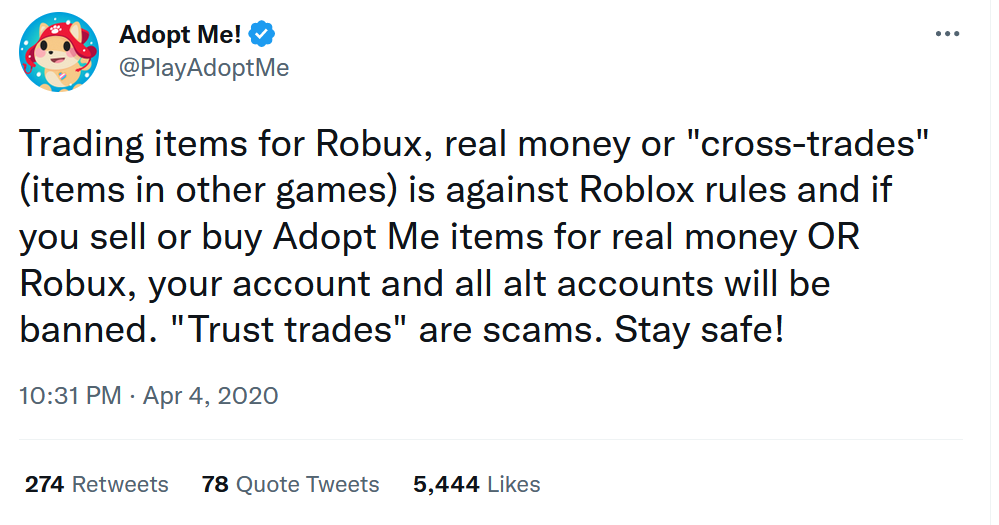Open the @PlayAdoptMe handle link

(x=204, y=68)
